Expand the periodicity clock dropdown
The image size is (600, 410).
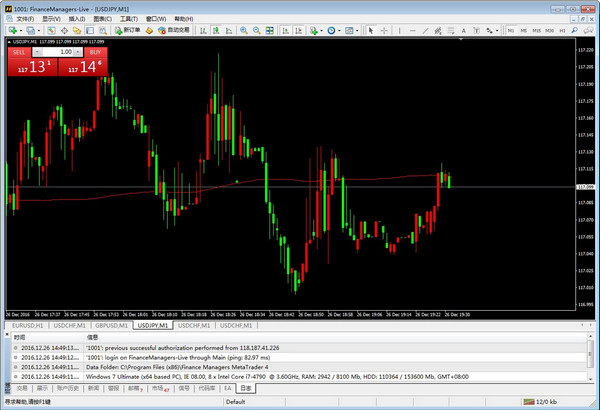337,31
